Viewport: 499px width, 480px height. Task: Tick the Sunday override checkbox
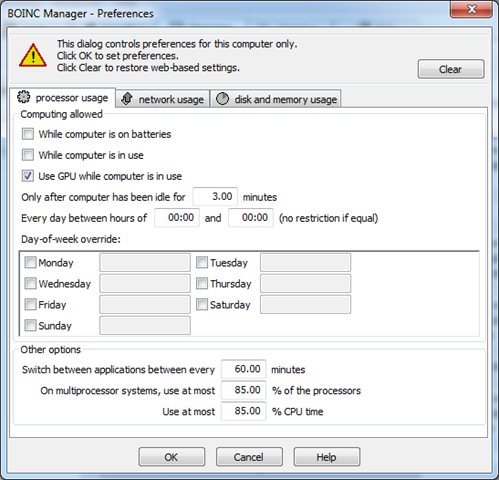(30, 325)
